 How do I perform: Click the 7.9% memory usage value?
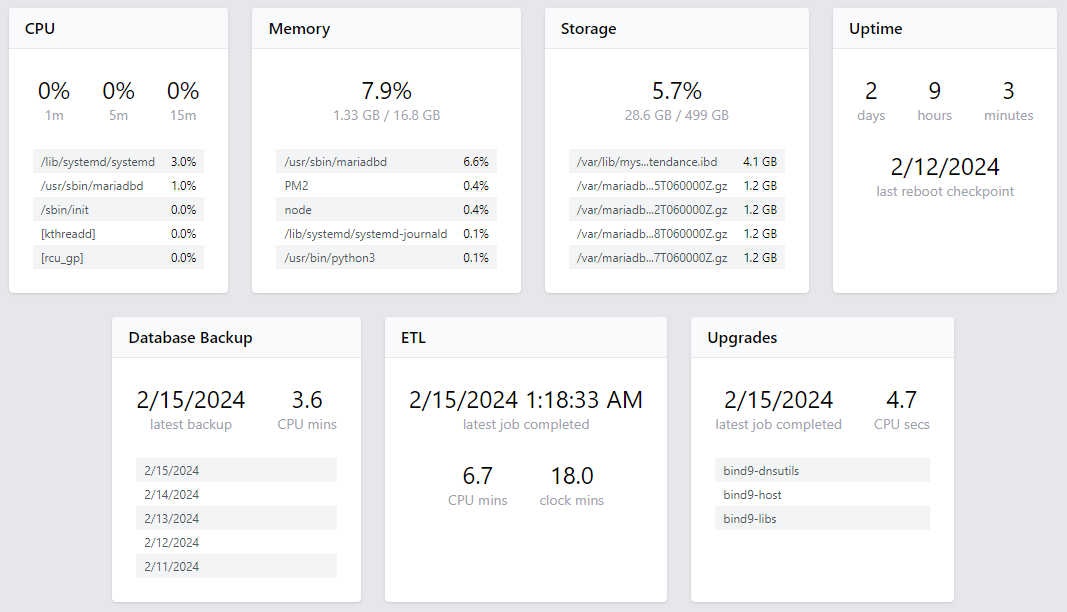pos(387,91)
